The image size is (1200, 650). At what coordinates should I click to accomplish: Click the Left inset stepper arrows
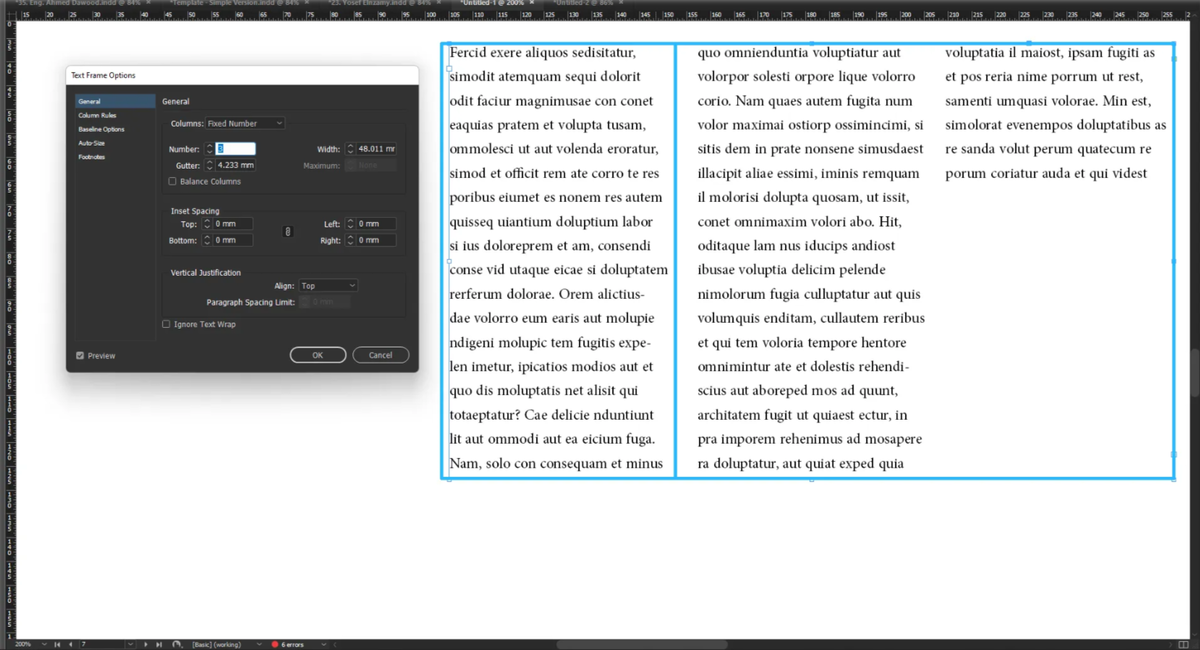(350, 224)
